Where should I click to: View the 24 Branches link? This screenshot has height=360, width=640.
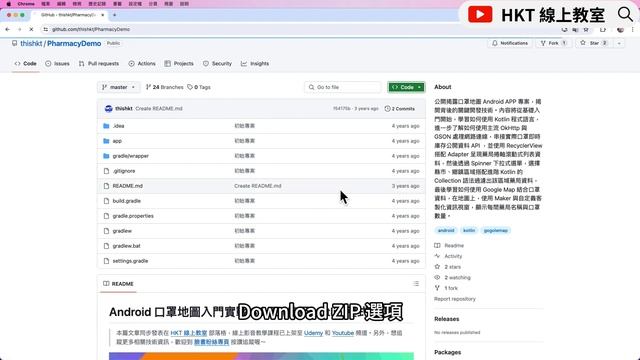[x=164, y=87]
